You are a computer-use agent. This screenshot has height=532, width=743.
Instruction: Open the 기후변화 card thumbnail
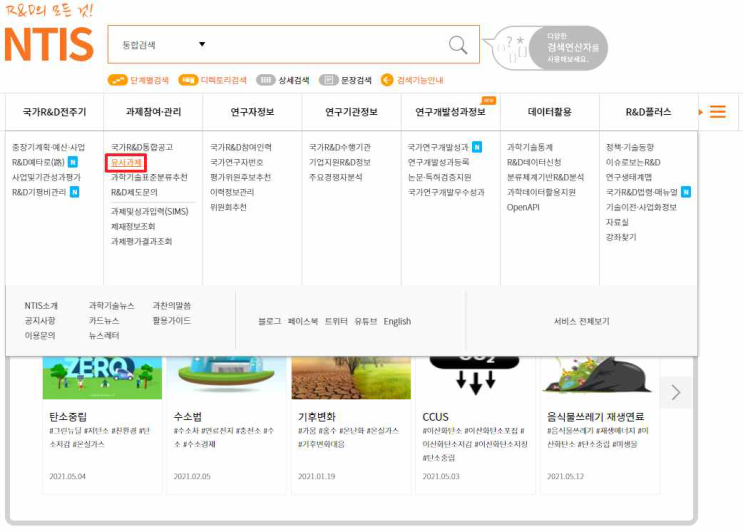click(x=351, y=378)
